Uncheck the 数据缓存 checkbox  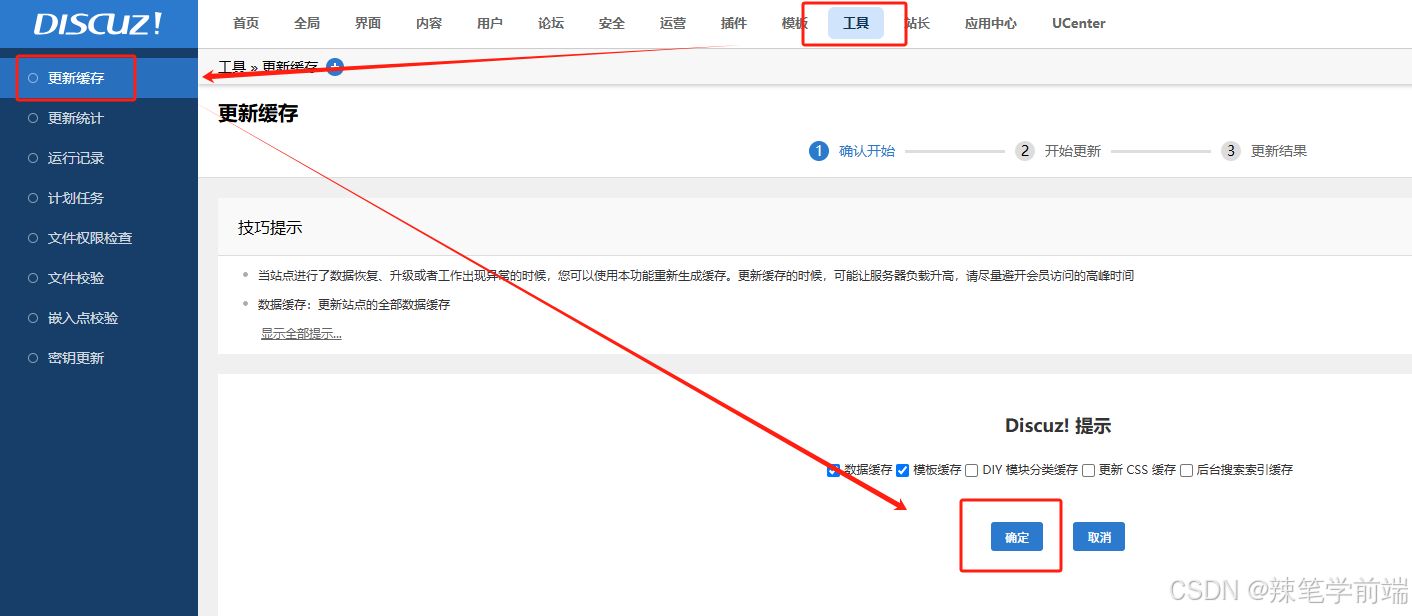pyautogui.click(x=832, y=470)
